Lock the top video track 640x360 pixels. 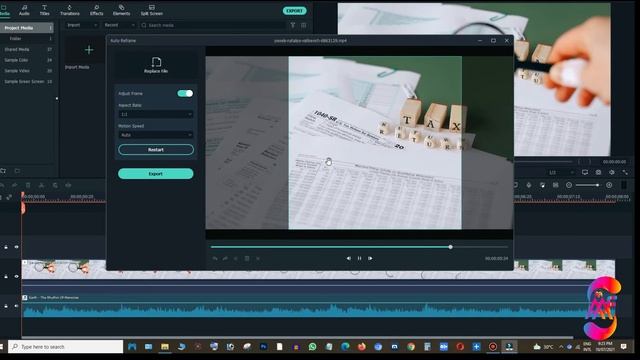[x=6, y=247]
